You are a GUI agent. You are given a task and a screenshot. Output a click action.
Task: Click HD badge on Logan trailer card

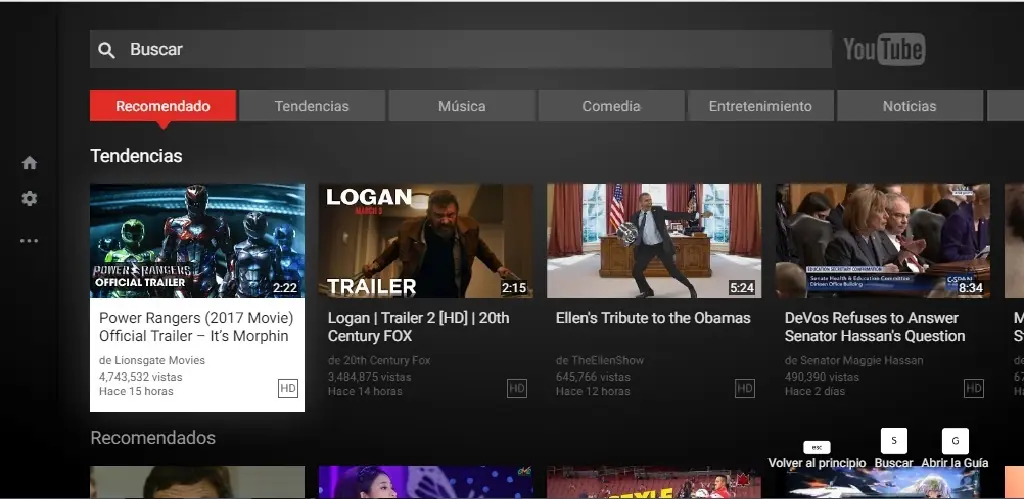(517, 389)
